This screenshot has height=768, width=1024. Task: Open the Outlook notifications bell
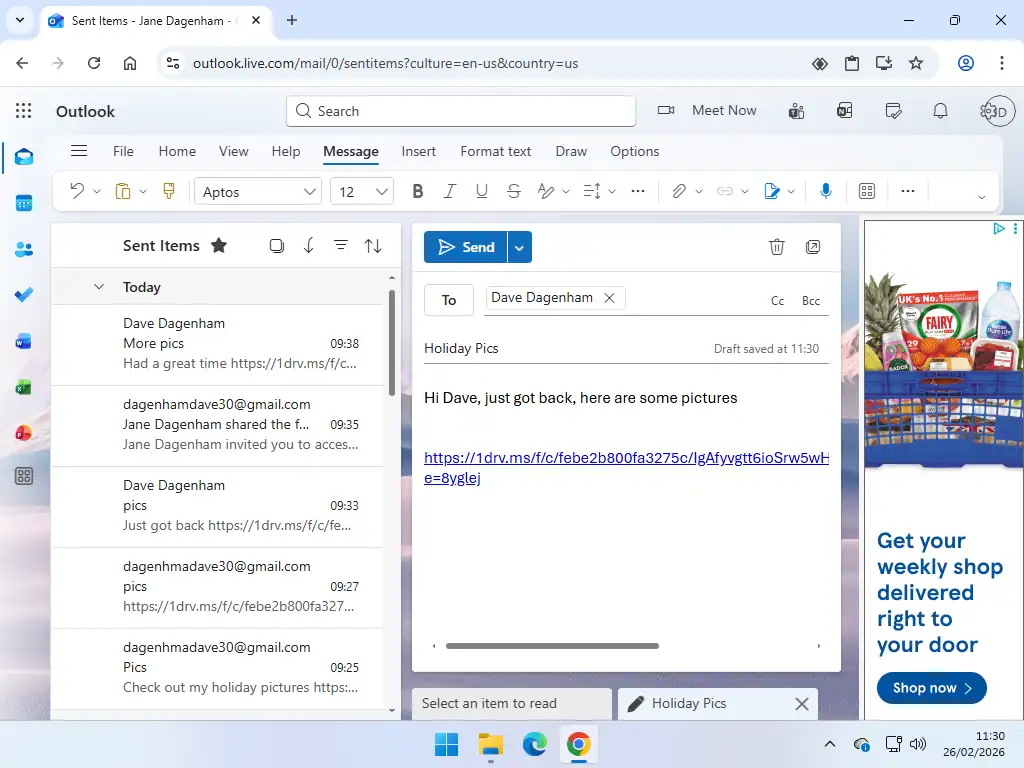point(940,110)
